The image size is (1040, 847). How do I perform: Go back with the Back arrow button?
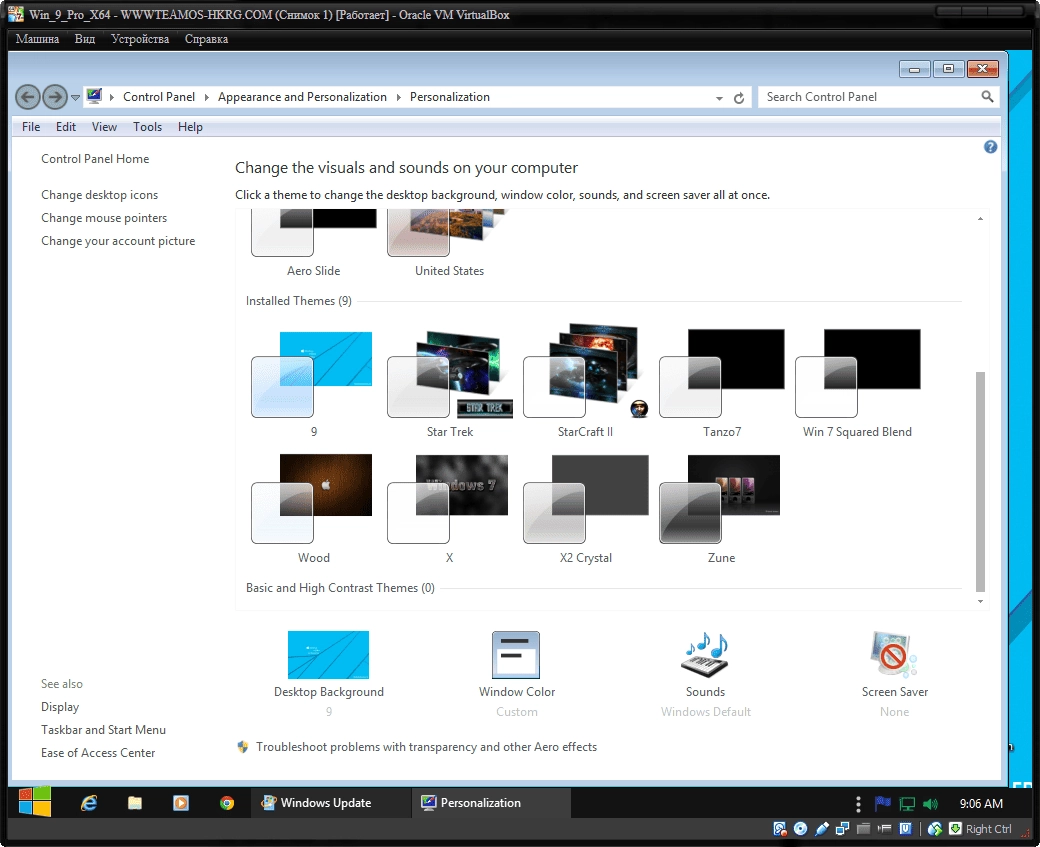pos(27,98)
